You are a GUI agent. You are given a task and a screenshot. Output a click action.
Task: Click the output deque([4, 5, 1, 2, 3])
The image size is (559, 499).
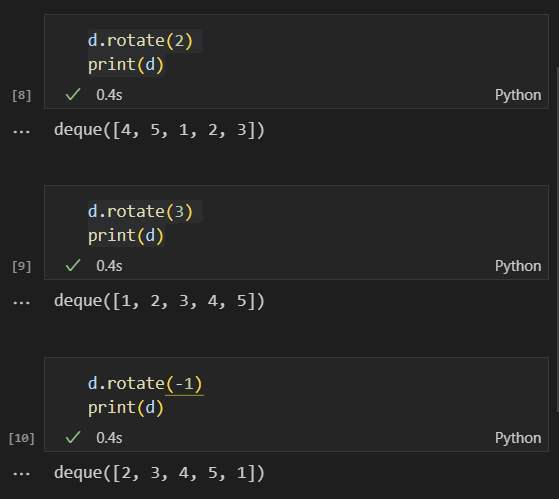pos(159,130)
